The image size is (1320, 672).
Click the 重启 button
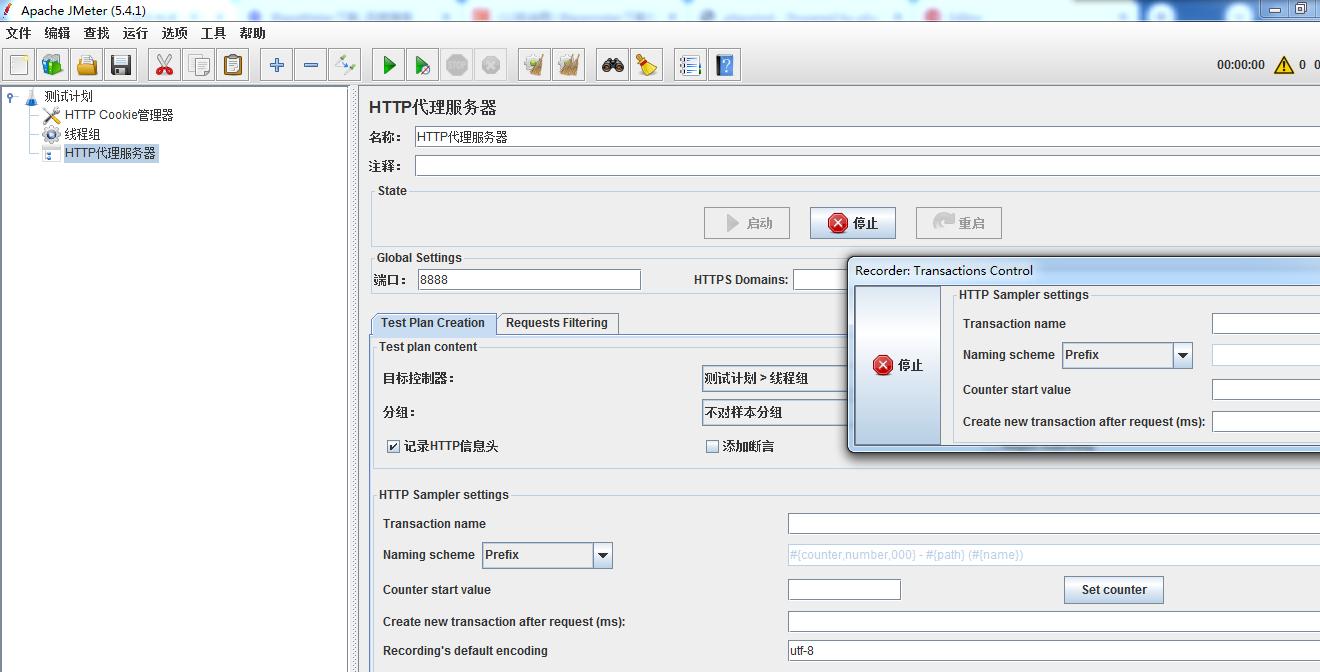point(958,223)
